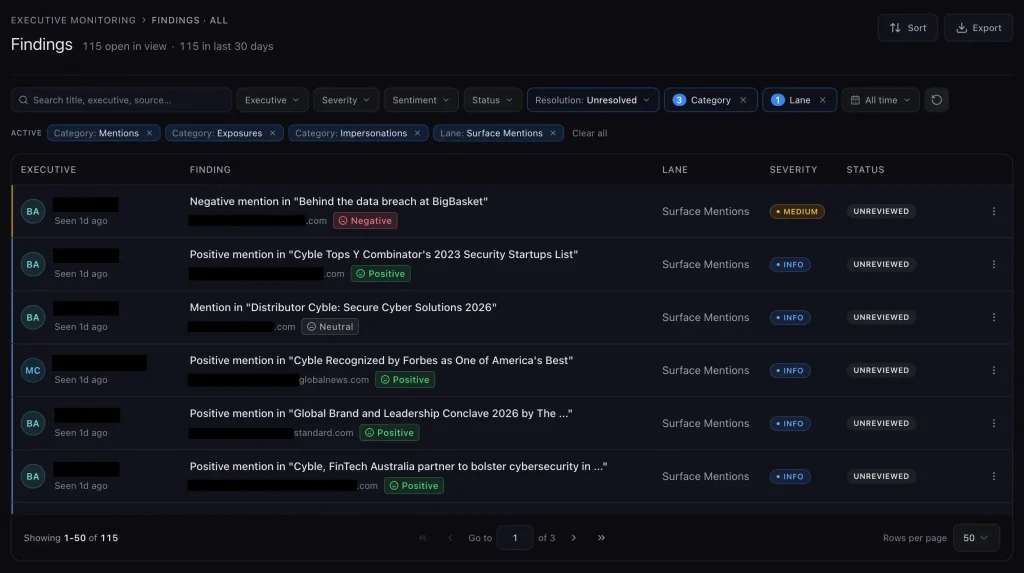Remove the Lane: Surface Mentions chip
Screen dimensions: 1024x573
pos(553,133)
